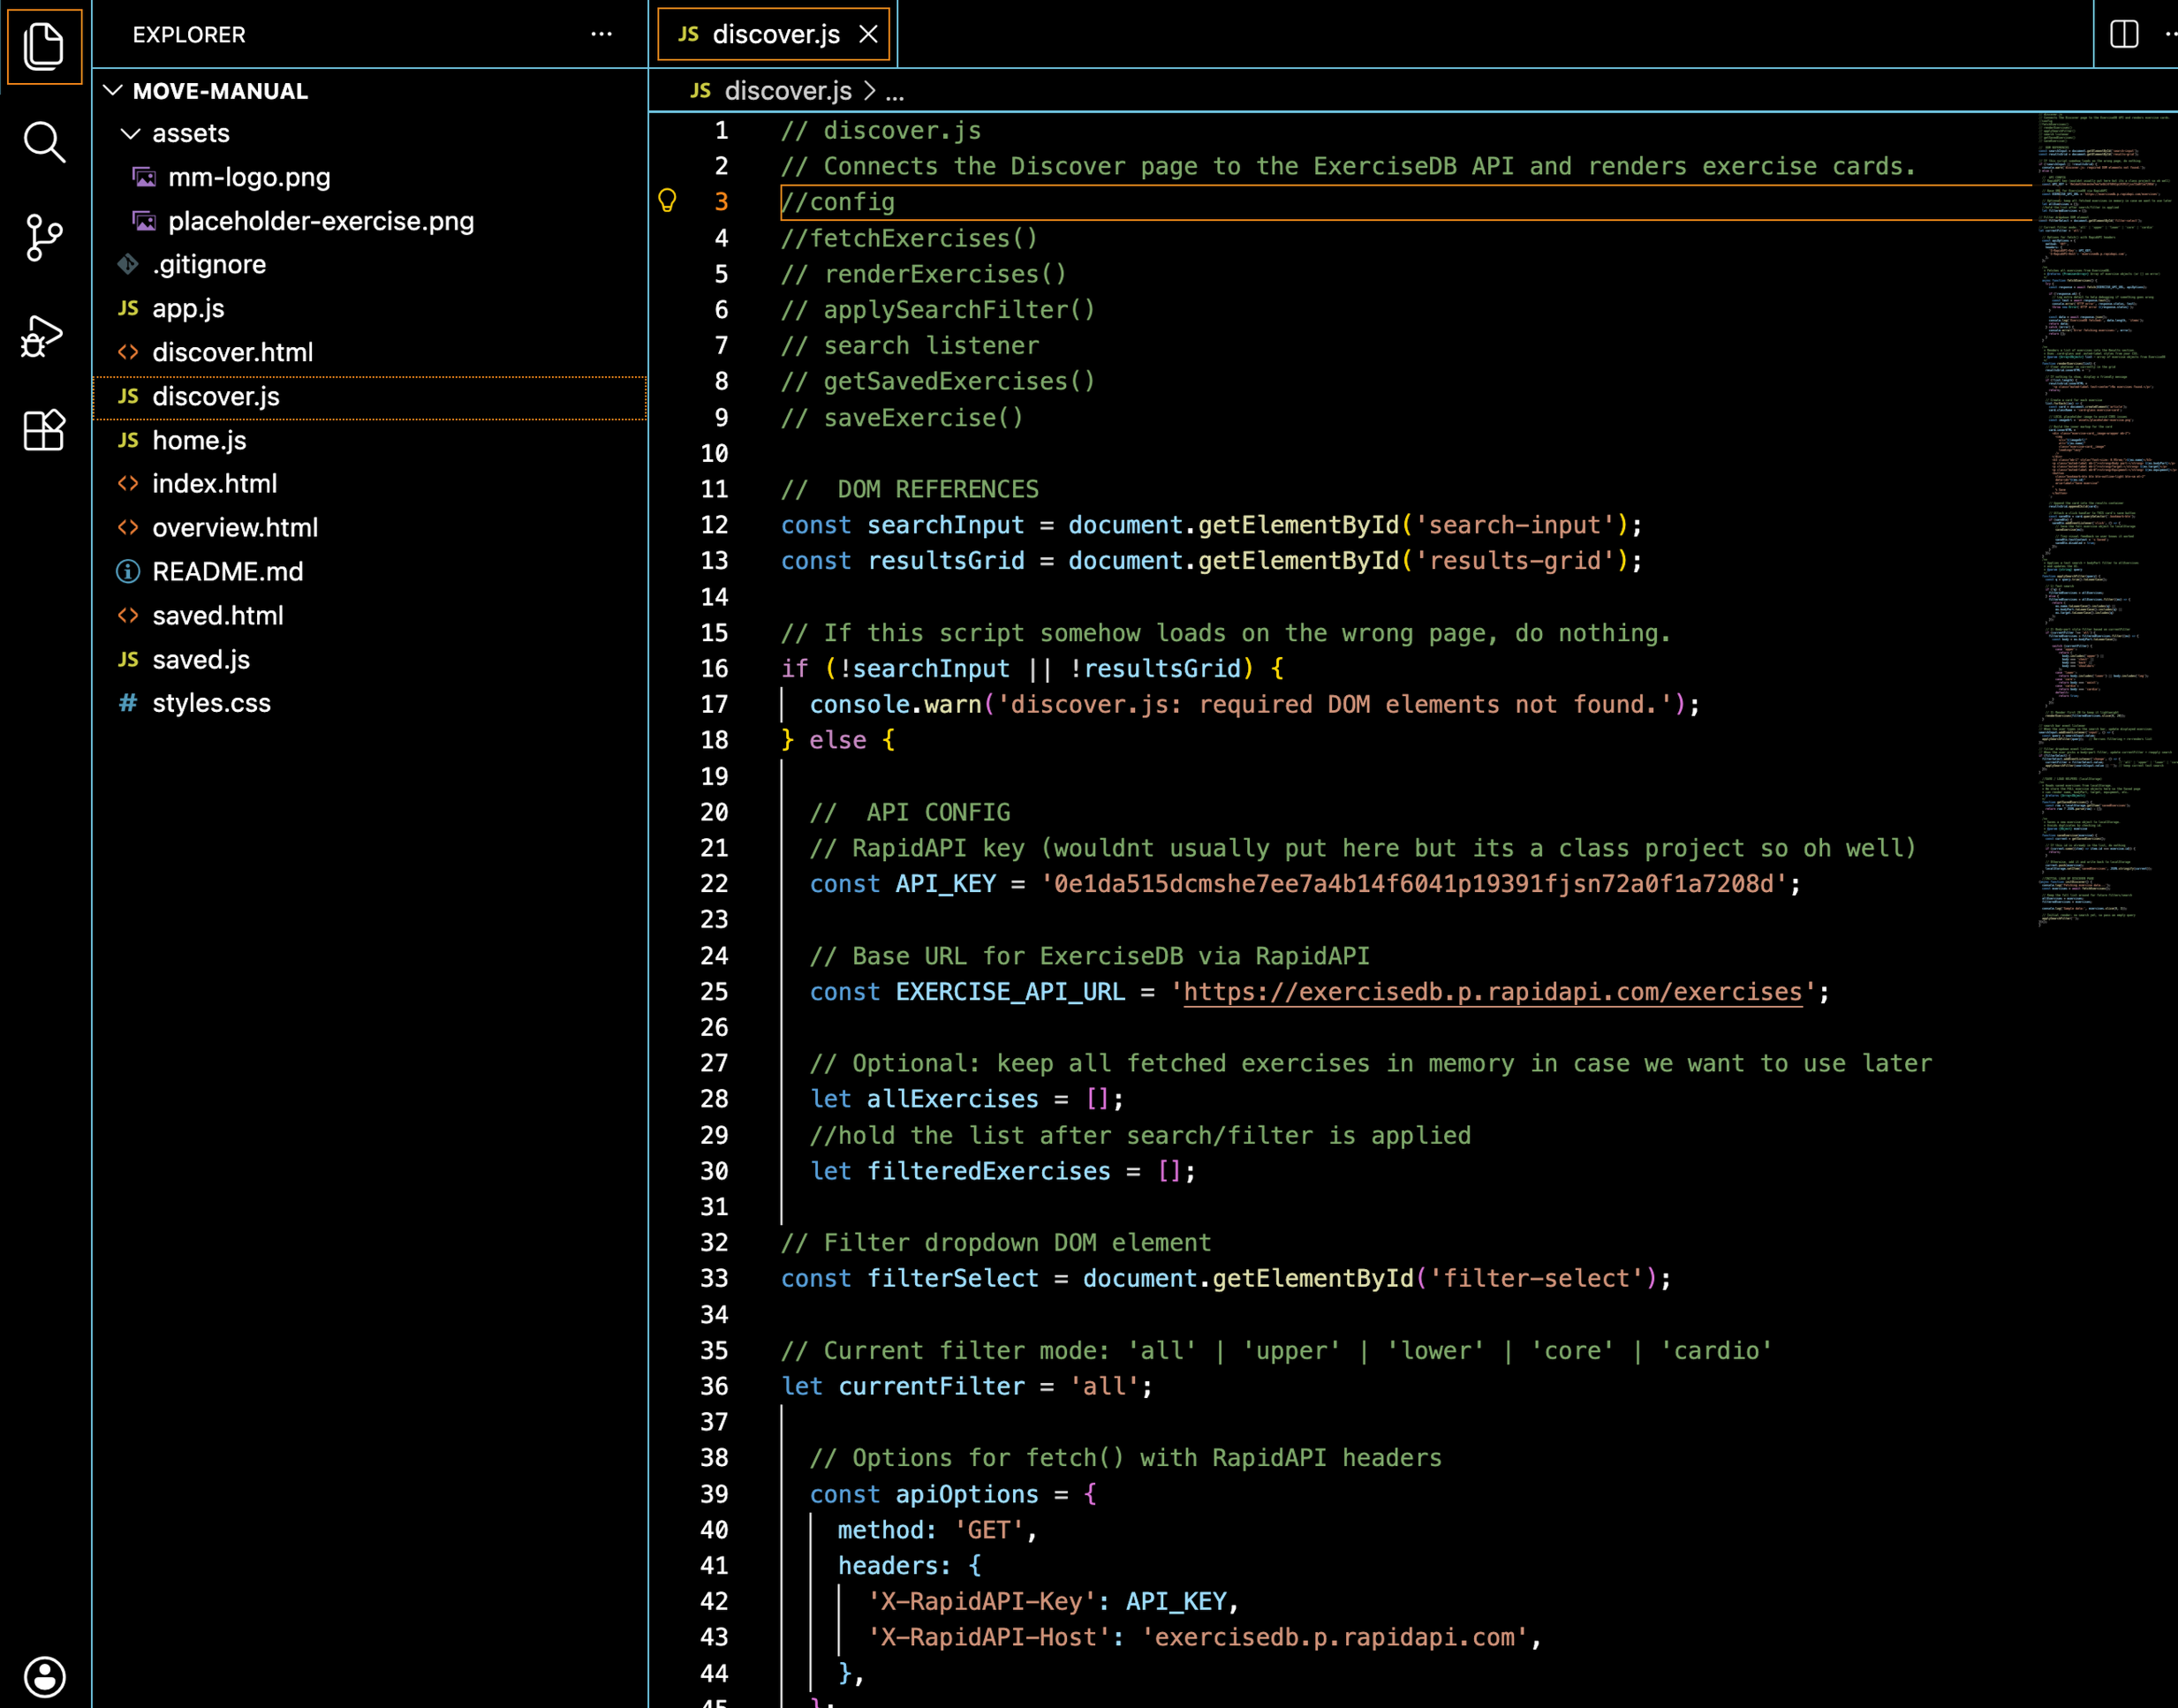
Task: Split the editor with the split icon
Action: 2126,33
